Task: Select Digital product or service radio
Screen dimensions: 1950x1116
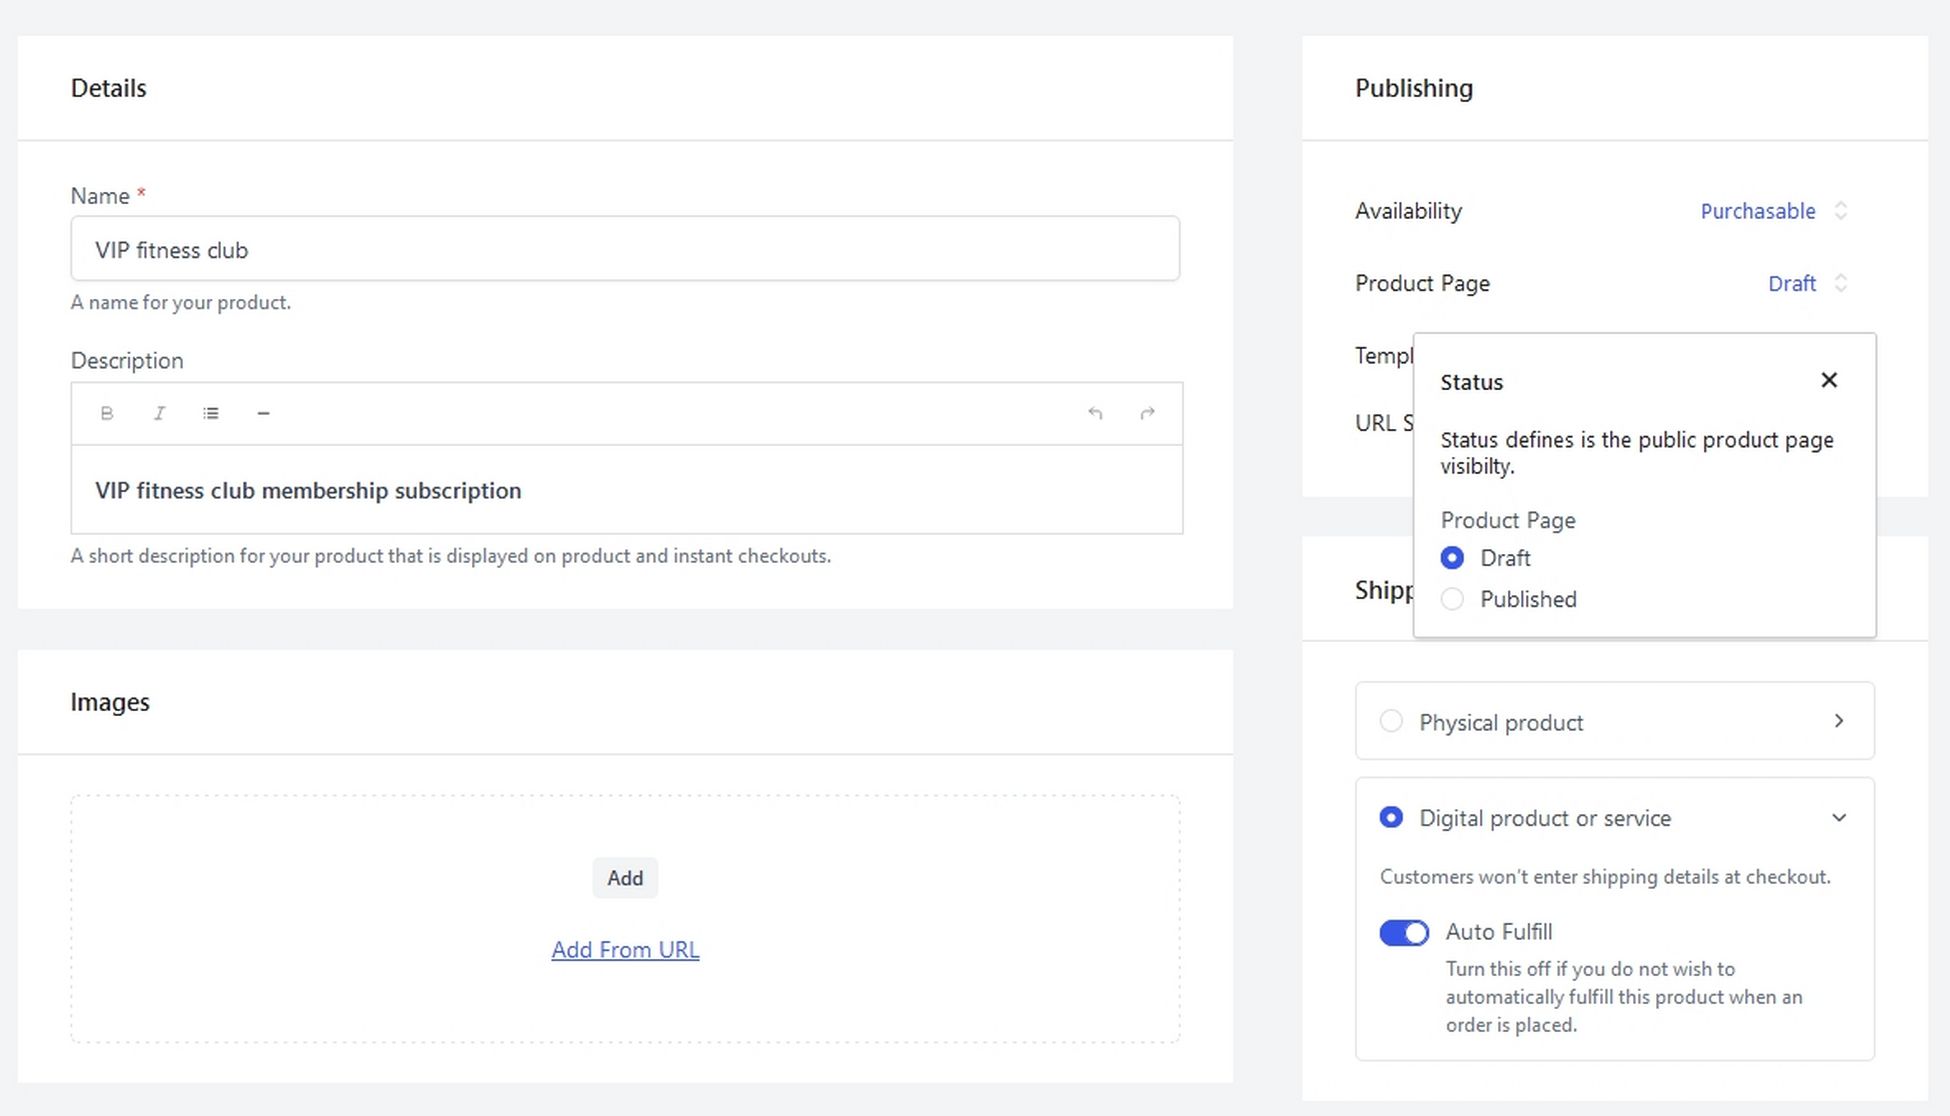Action: click(1391, 817)
